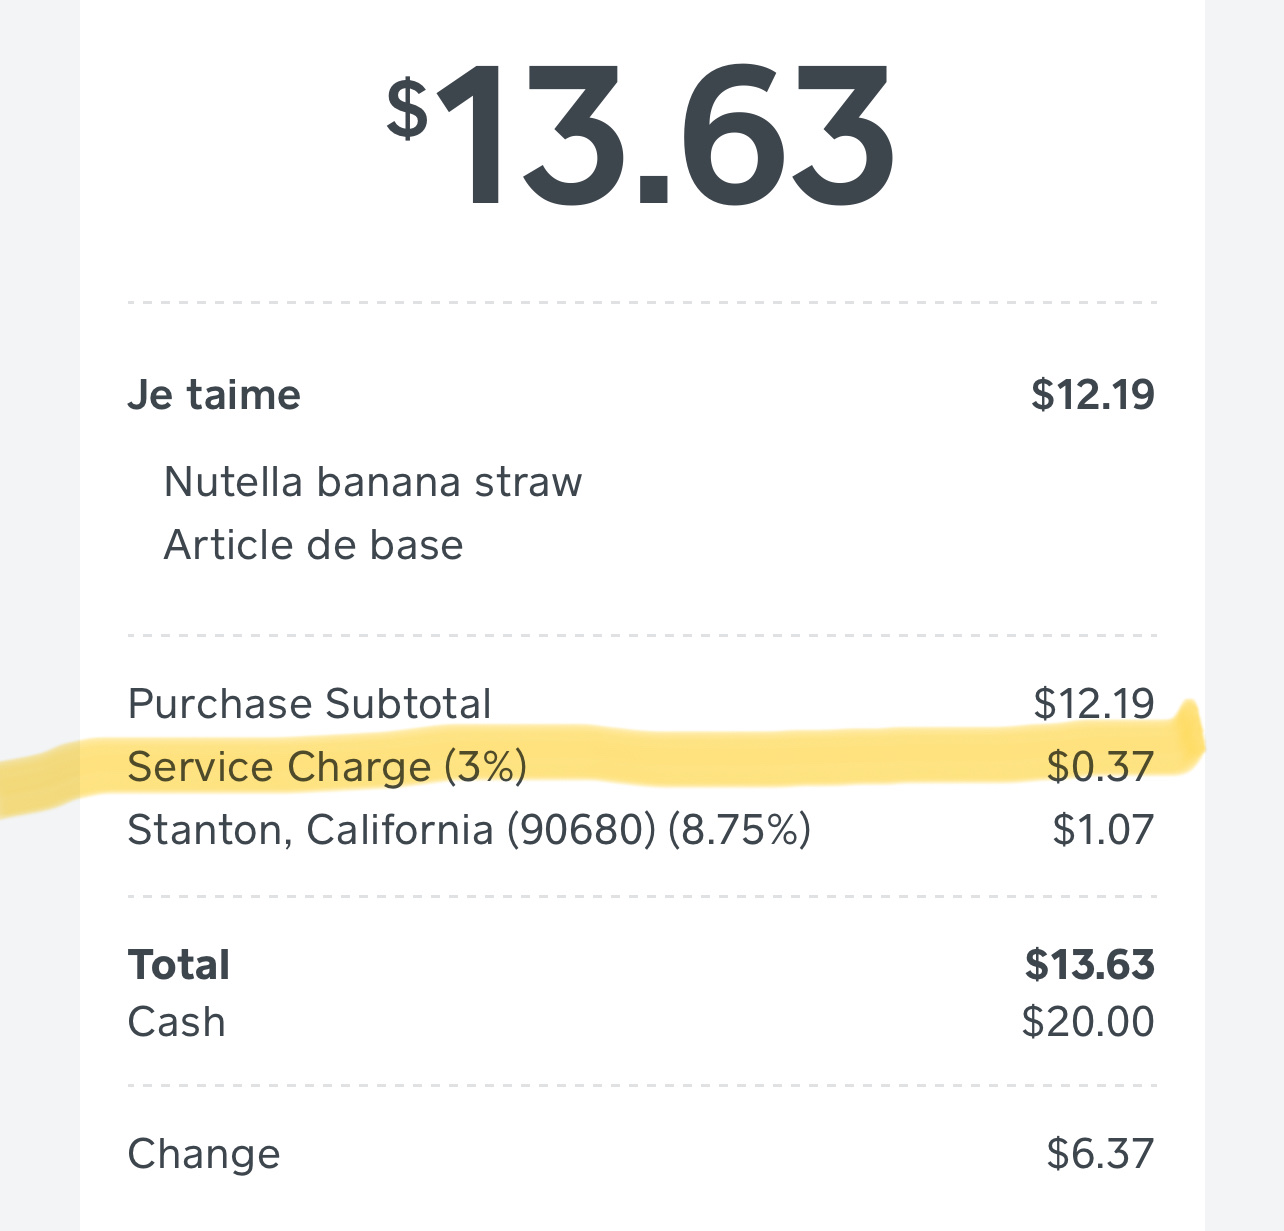
Task: Click the bold $12.19 item price
Action: coord(1093,395)
